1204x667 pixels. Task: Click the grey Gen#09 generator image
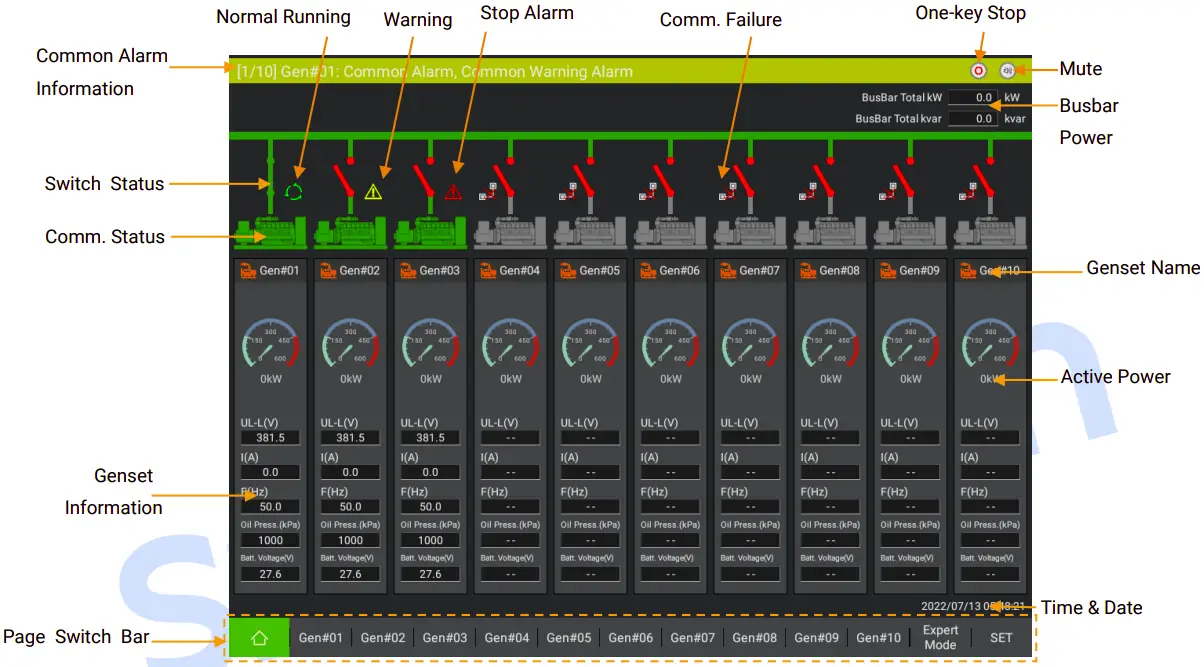click(910, 231)
